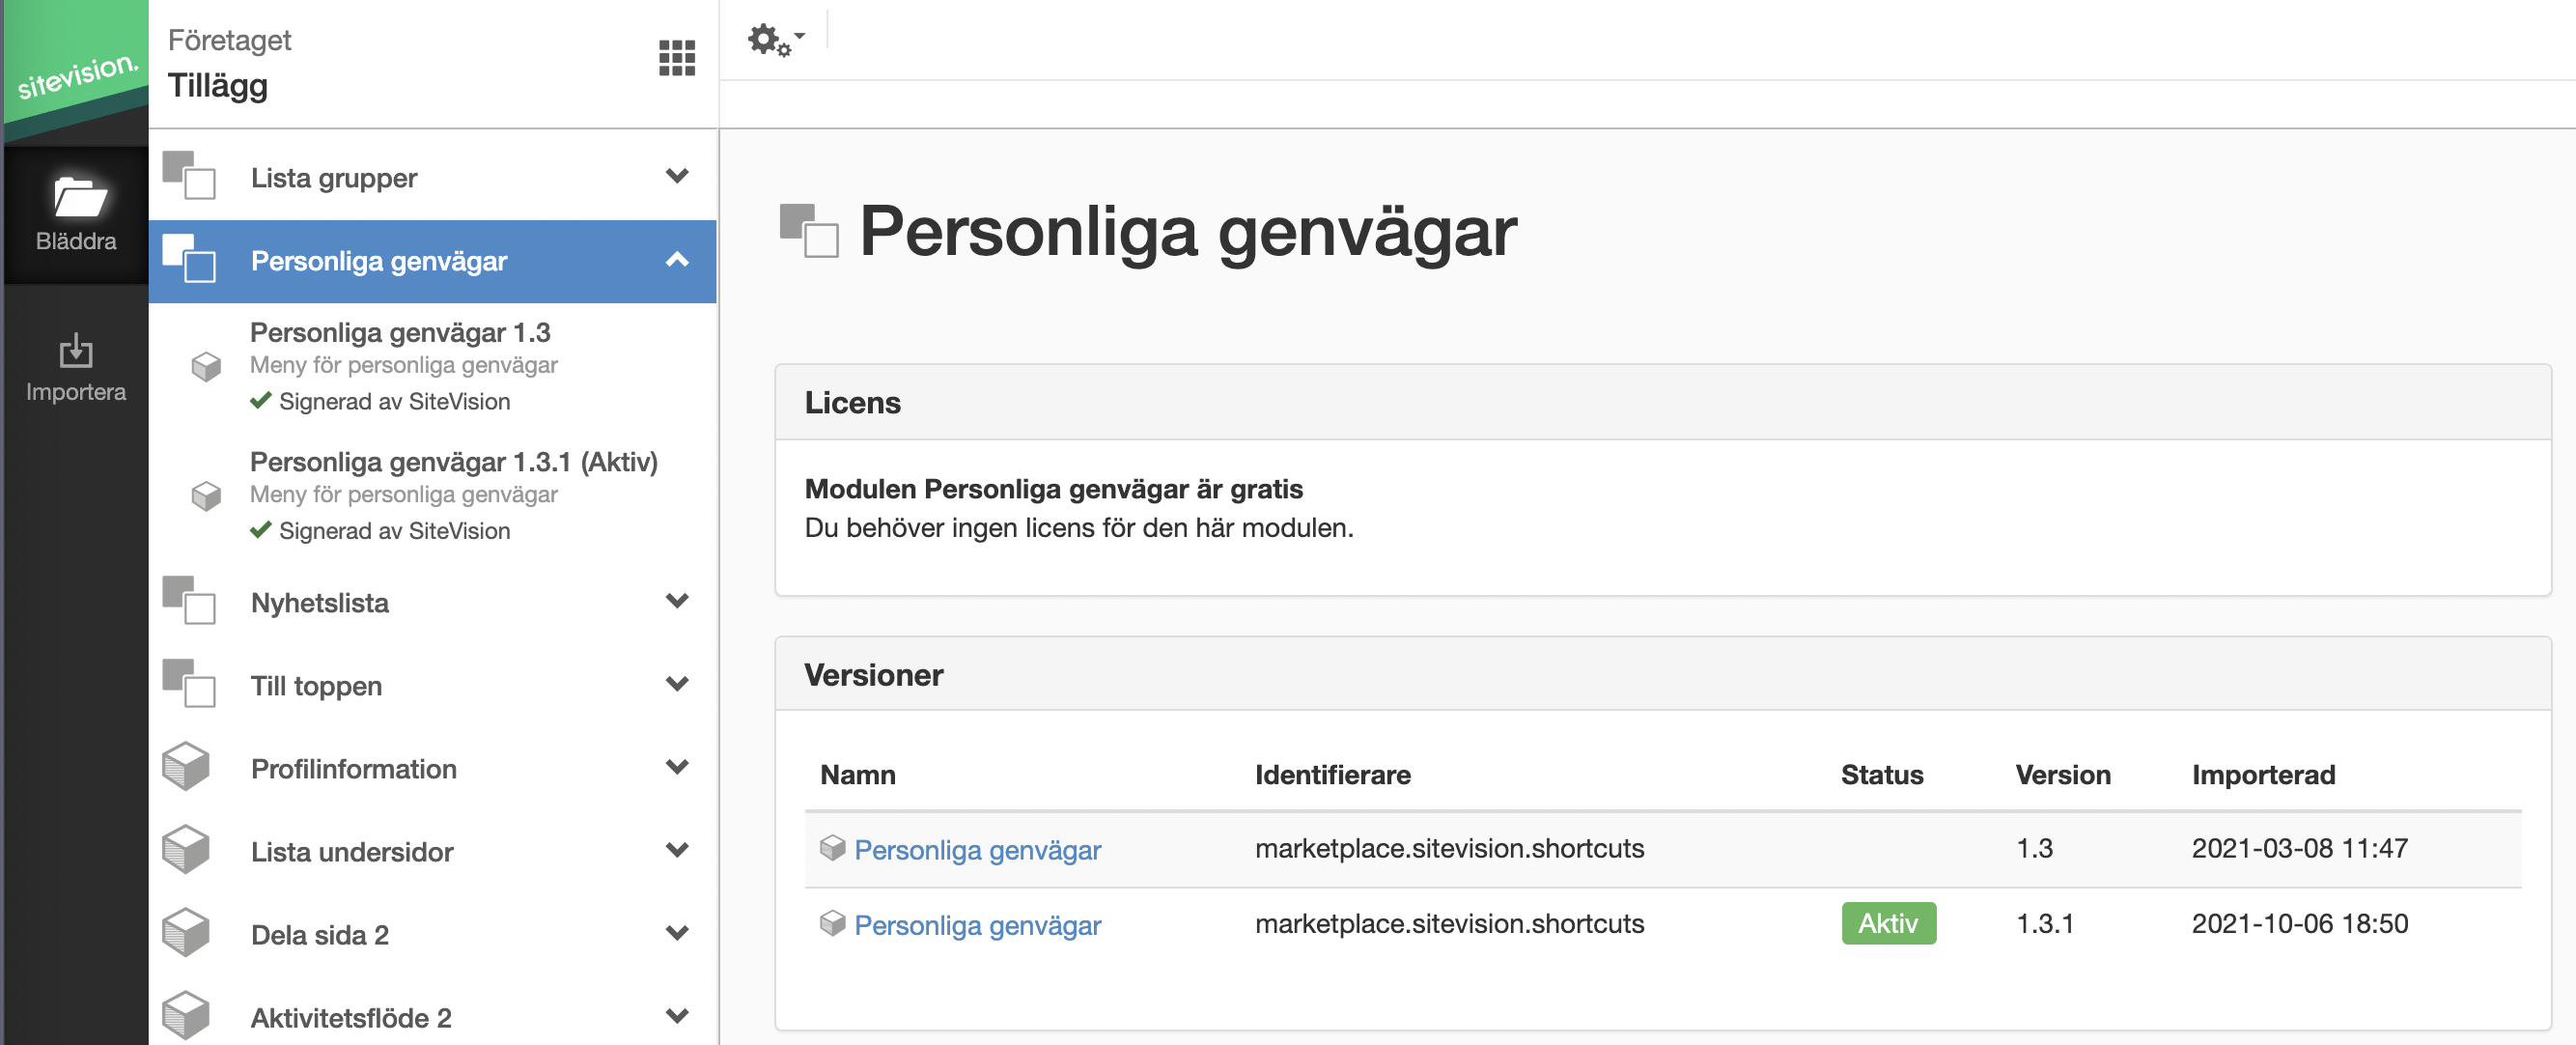This screenshot has height=1045, width=2576.
Task: Click the Aktivitetsflöde 2 cube icon
Action: coord(186,1016)
